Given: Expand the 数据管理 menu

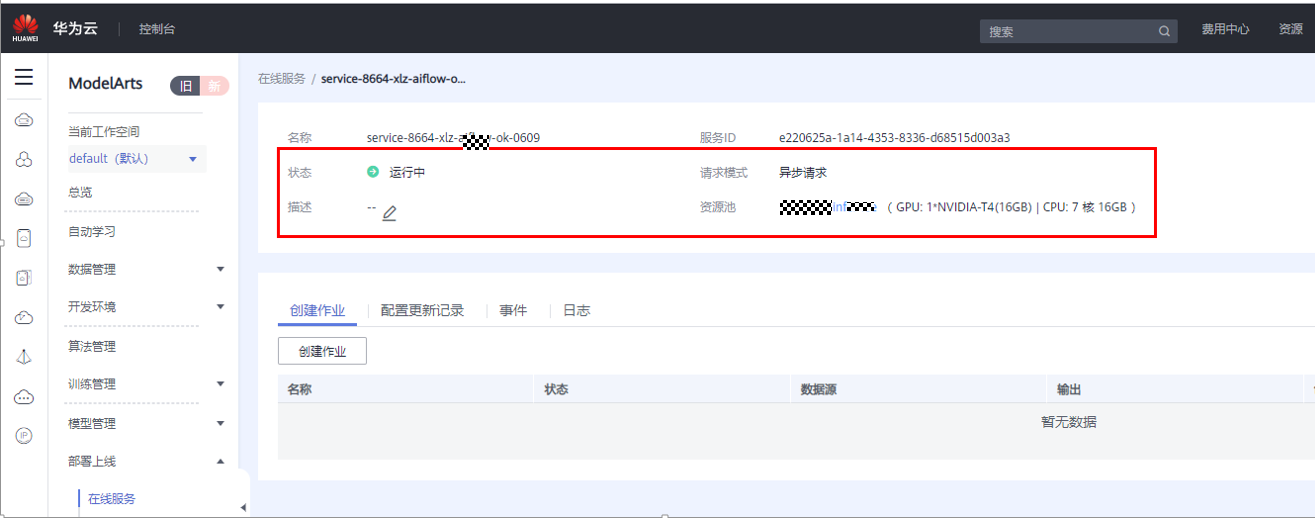Looking at the screenshot, I should coord(220,269).
